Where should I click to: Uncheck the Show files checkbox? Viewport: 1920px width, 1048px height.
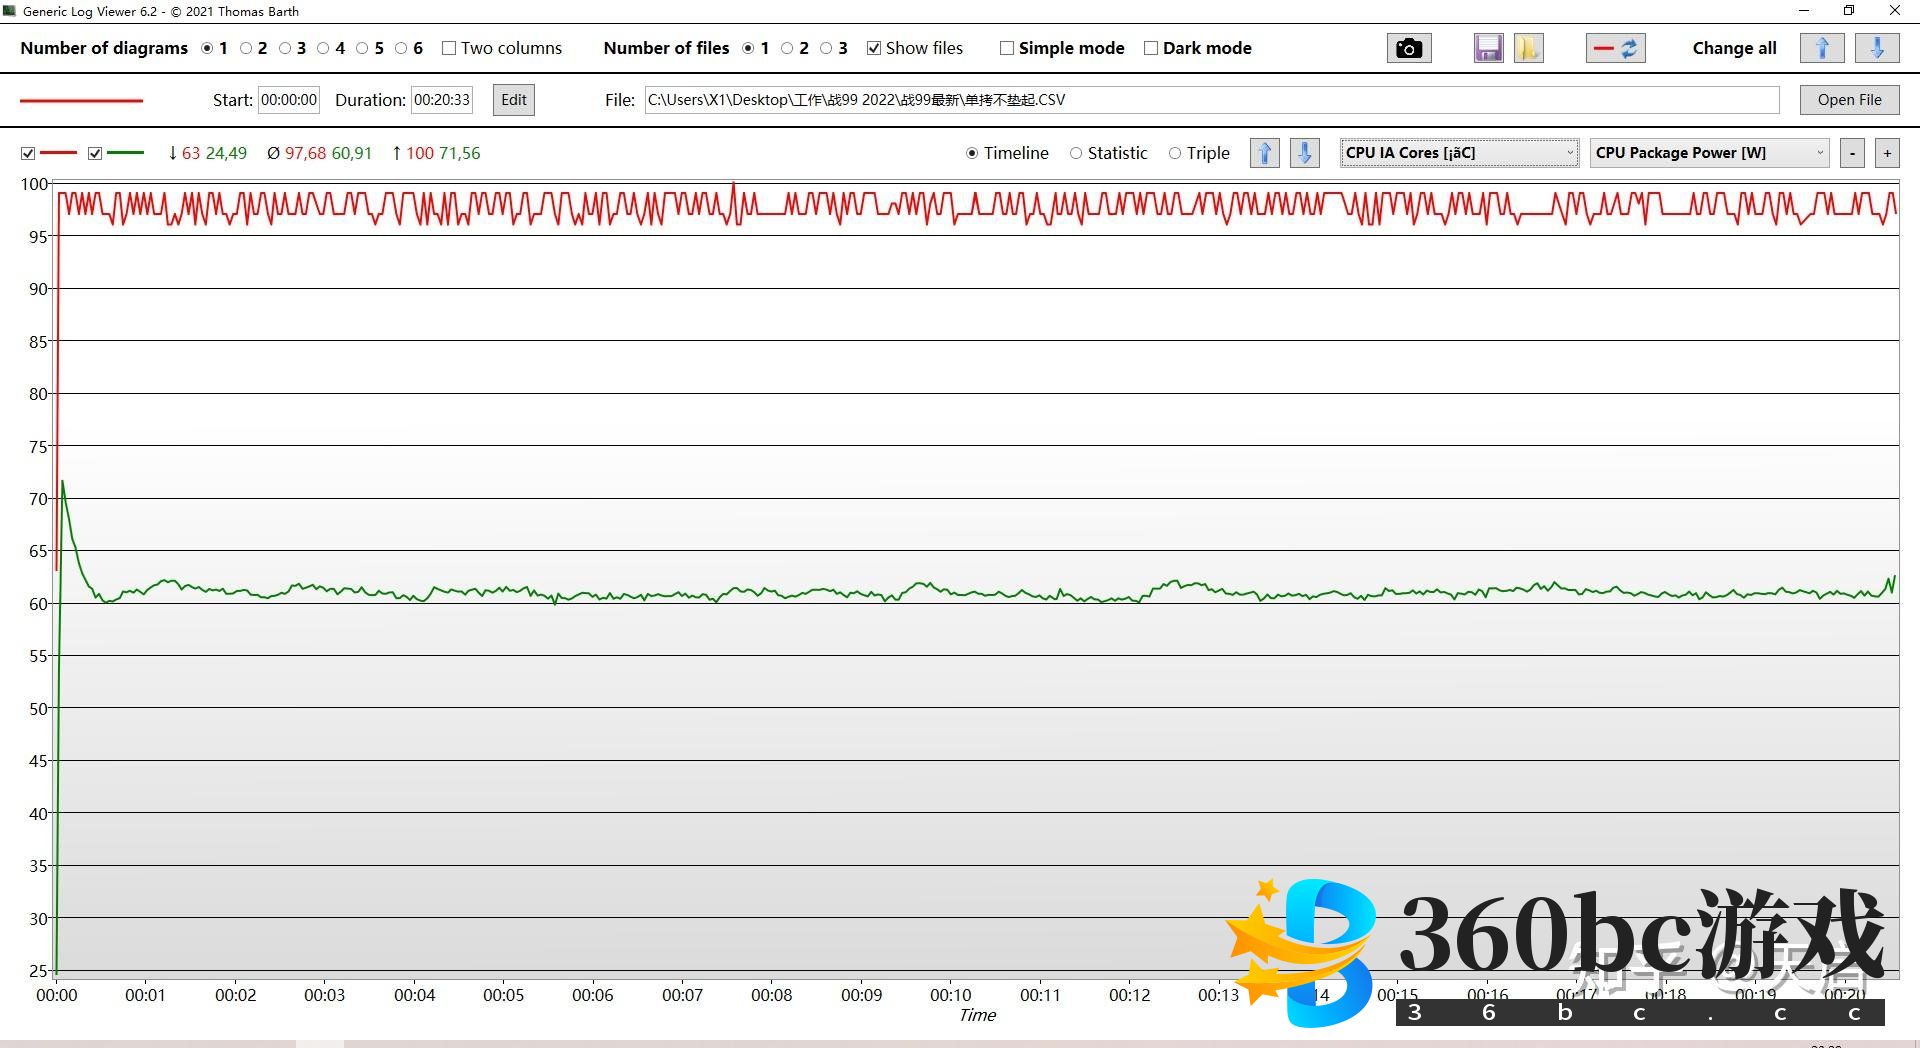(874, 48)
